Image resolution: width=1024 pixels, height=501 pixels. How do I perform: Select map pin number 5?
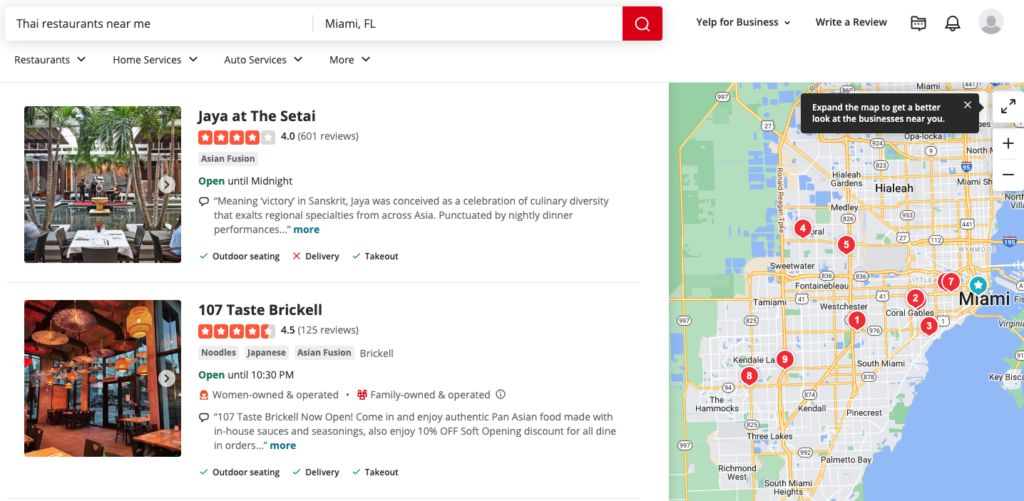click(x=846, y=246)
